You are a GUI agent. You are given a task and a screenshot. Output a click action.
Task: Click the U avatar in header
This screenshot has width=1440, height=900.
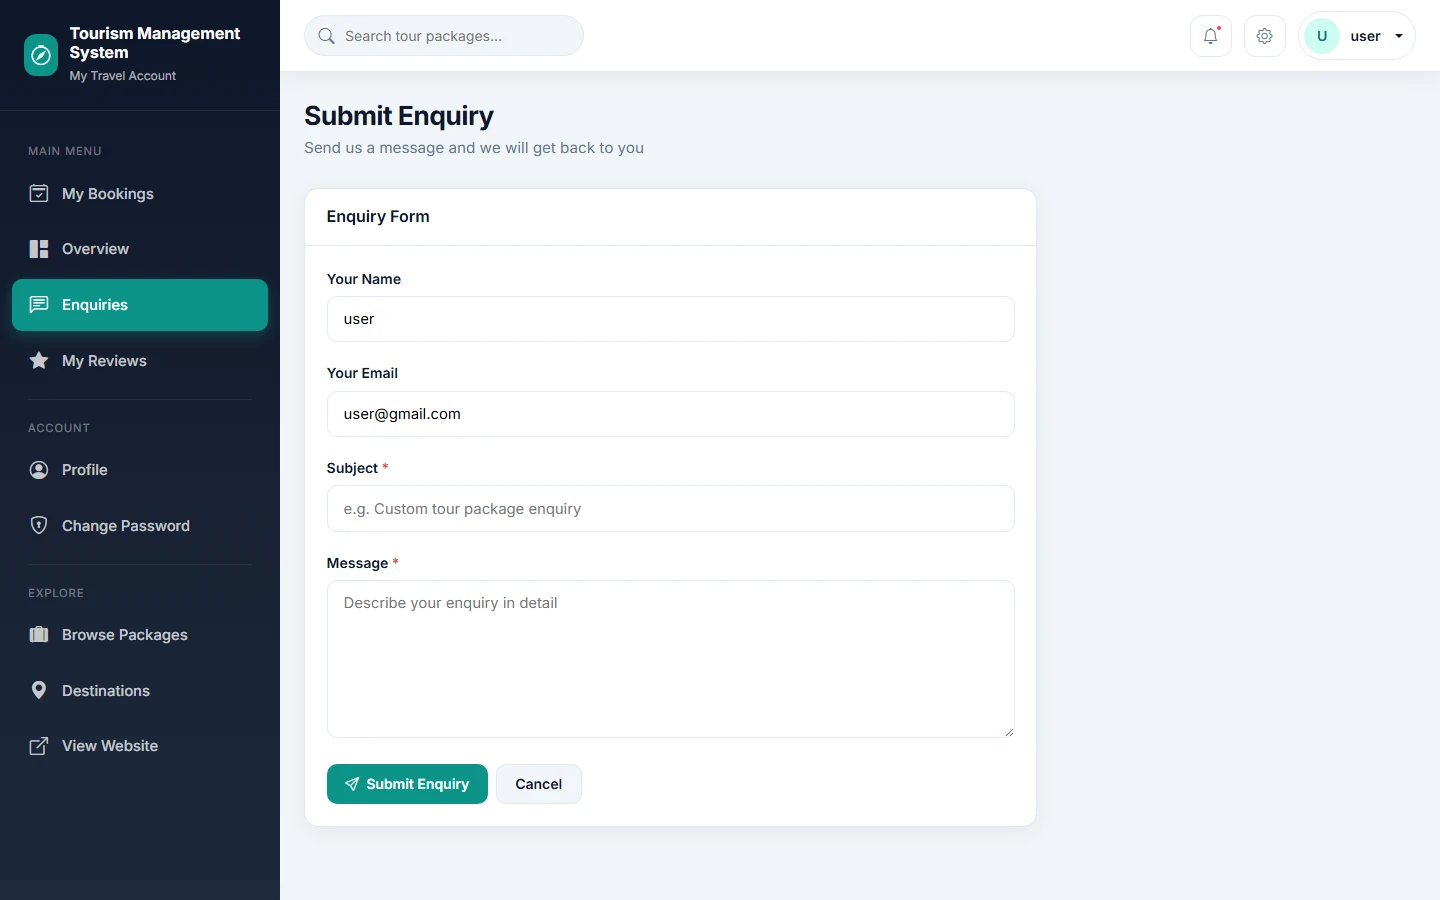pyautogui.click(x=1322, y=36)
